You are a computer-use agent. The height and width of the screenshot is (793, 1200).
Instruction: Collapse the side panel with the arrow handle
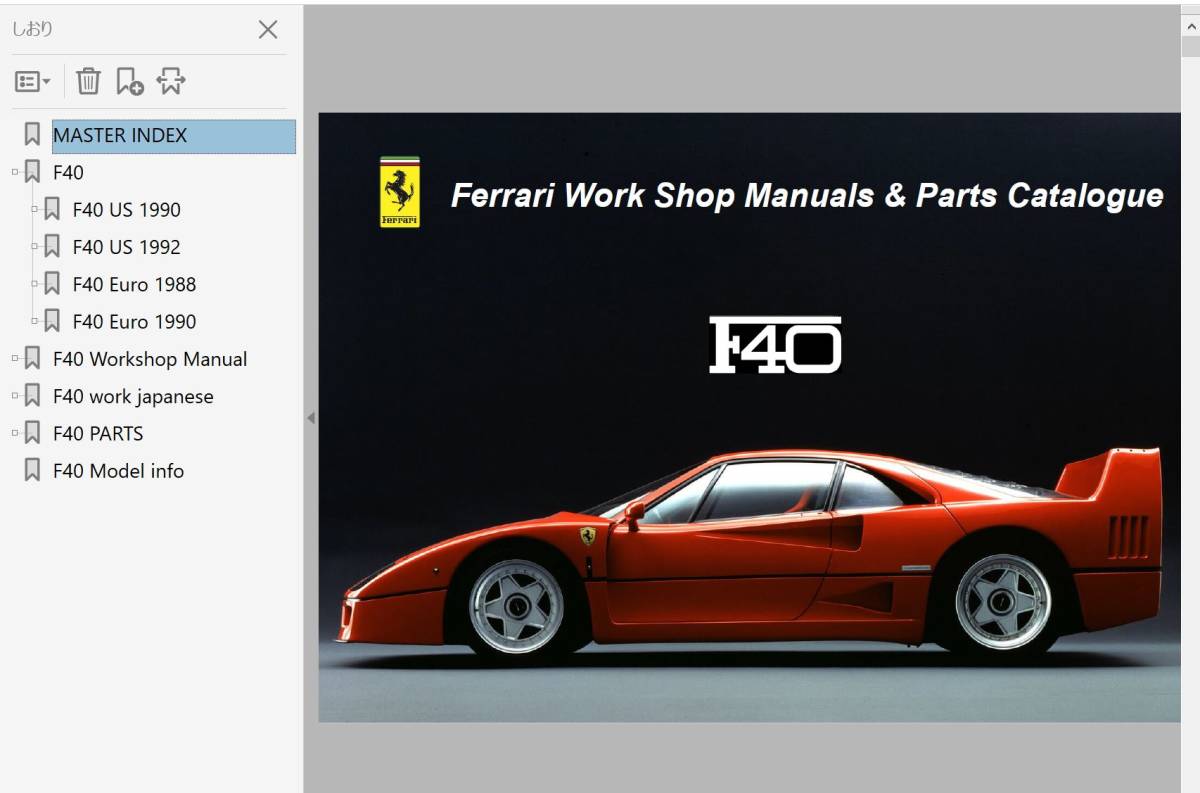[310, 418]
